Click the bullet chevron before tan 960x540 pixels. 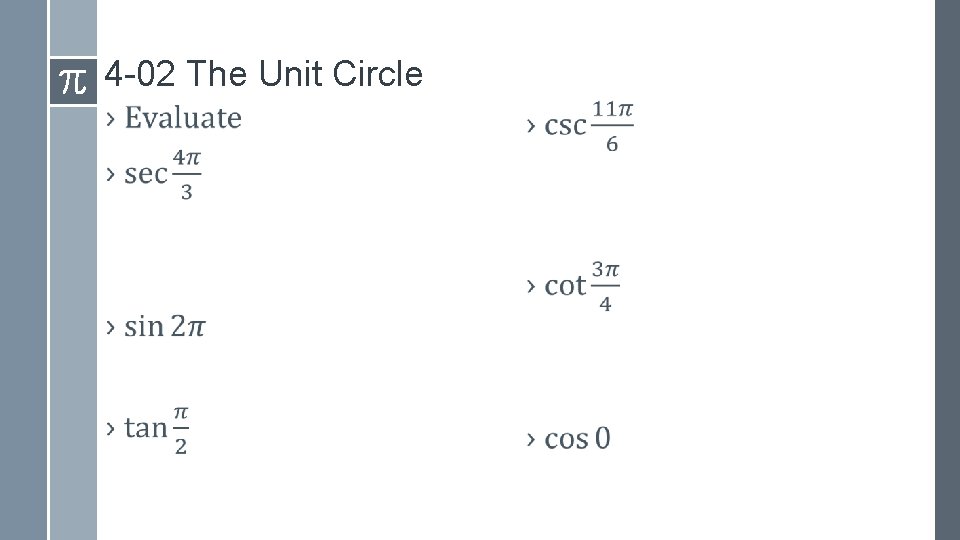pyautogui.click(x=110, y=429)
